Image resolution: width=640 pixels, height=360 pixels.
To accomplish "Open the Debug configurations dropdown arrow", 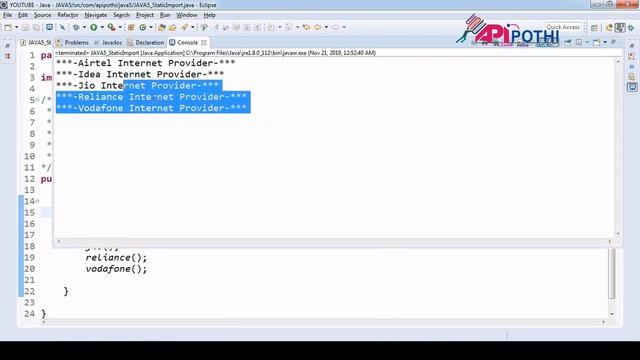I will [84, 27].
